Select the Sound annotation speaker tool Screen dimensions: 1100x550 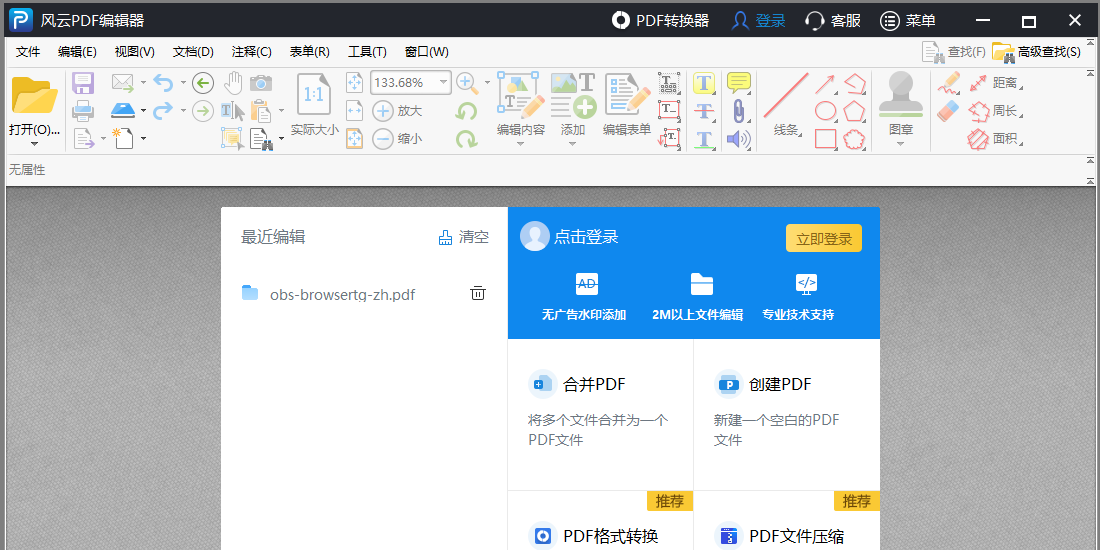click(738, 139)
